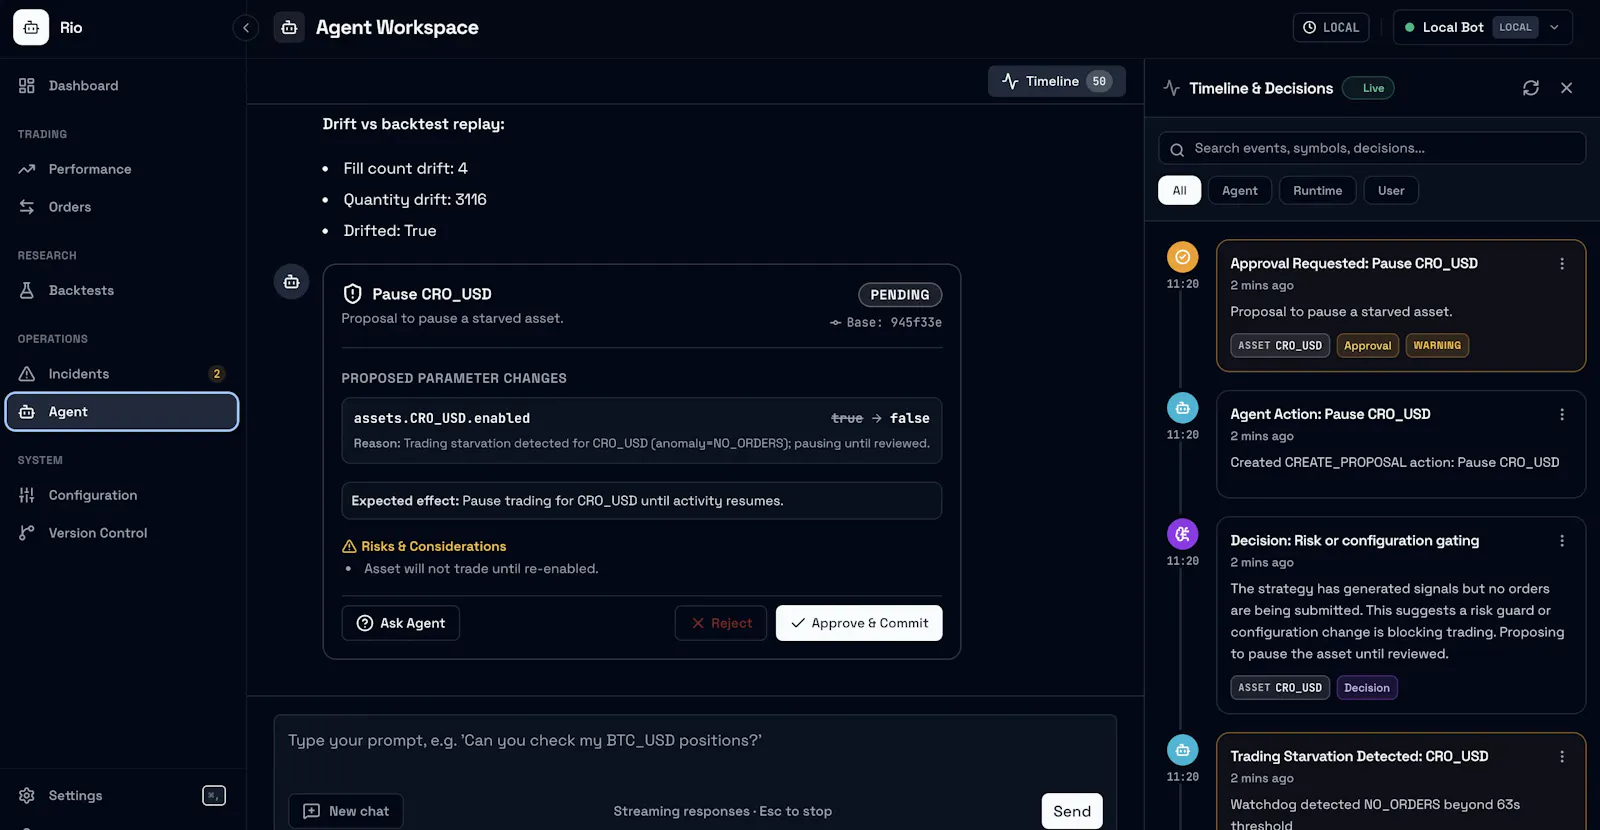1600x830 pixels.
Task: Open the Local Bot dropdown selector
Action: pyautogui.click(x=1483, y=28)
